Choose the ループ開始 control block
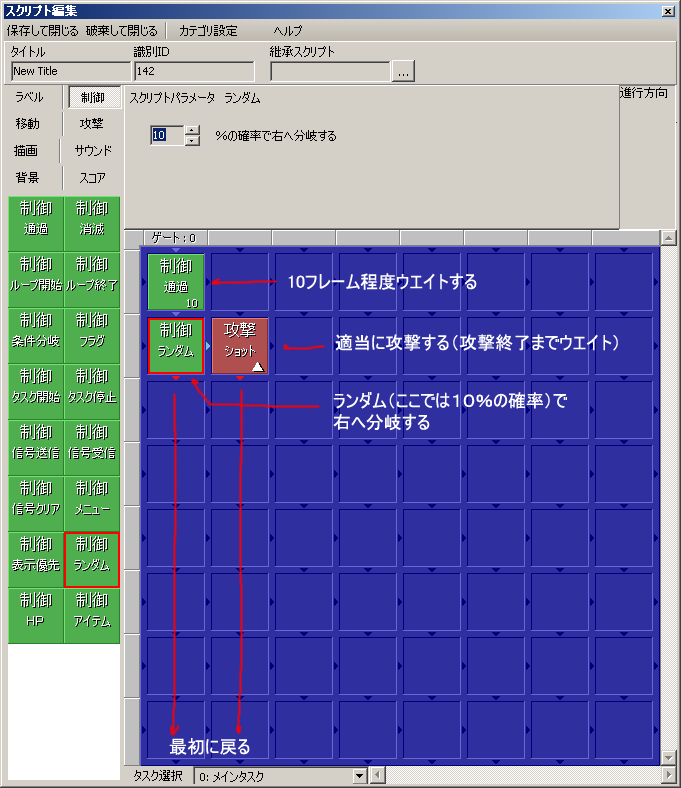 [x=36, y=274]
